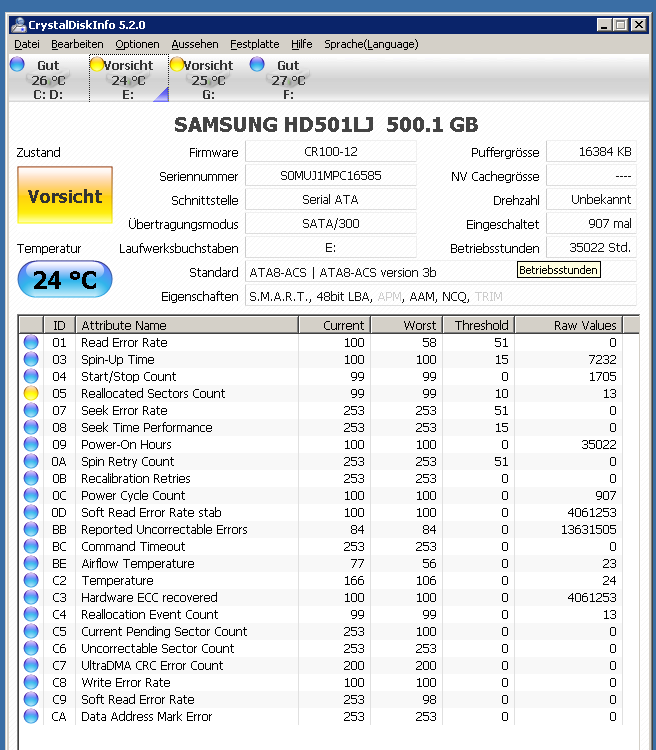
Task: Click the yellow status icon for Reallocated Sectors Count
Action: coord(31,393)
